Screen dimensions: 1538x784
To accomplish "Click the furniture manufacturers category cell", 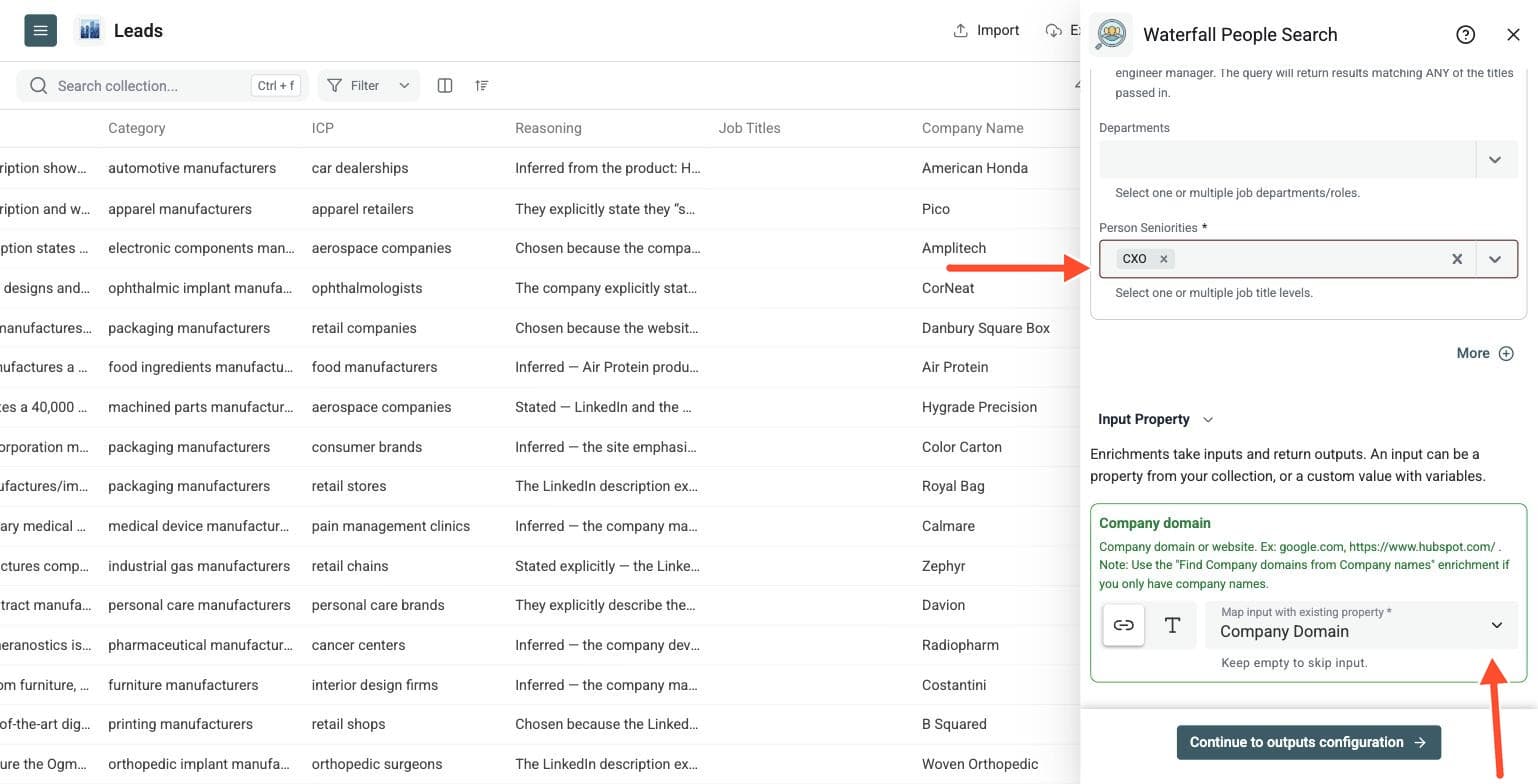I will pos(183,685).
